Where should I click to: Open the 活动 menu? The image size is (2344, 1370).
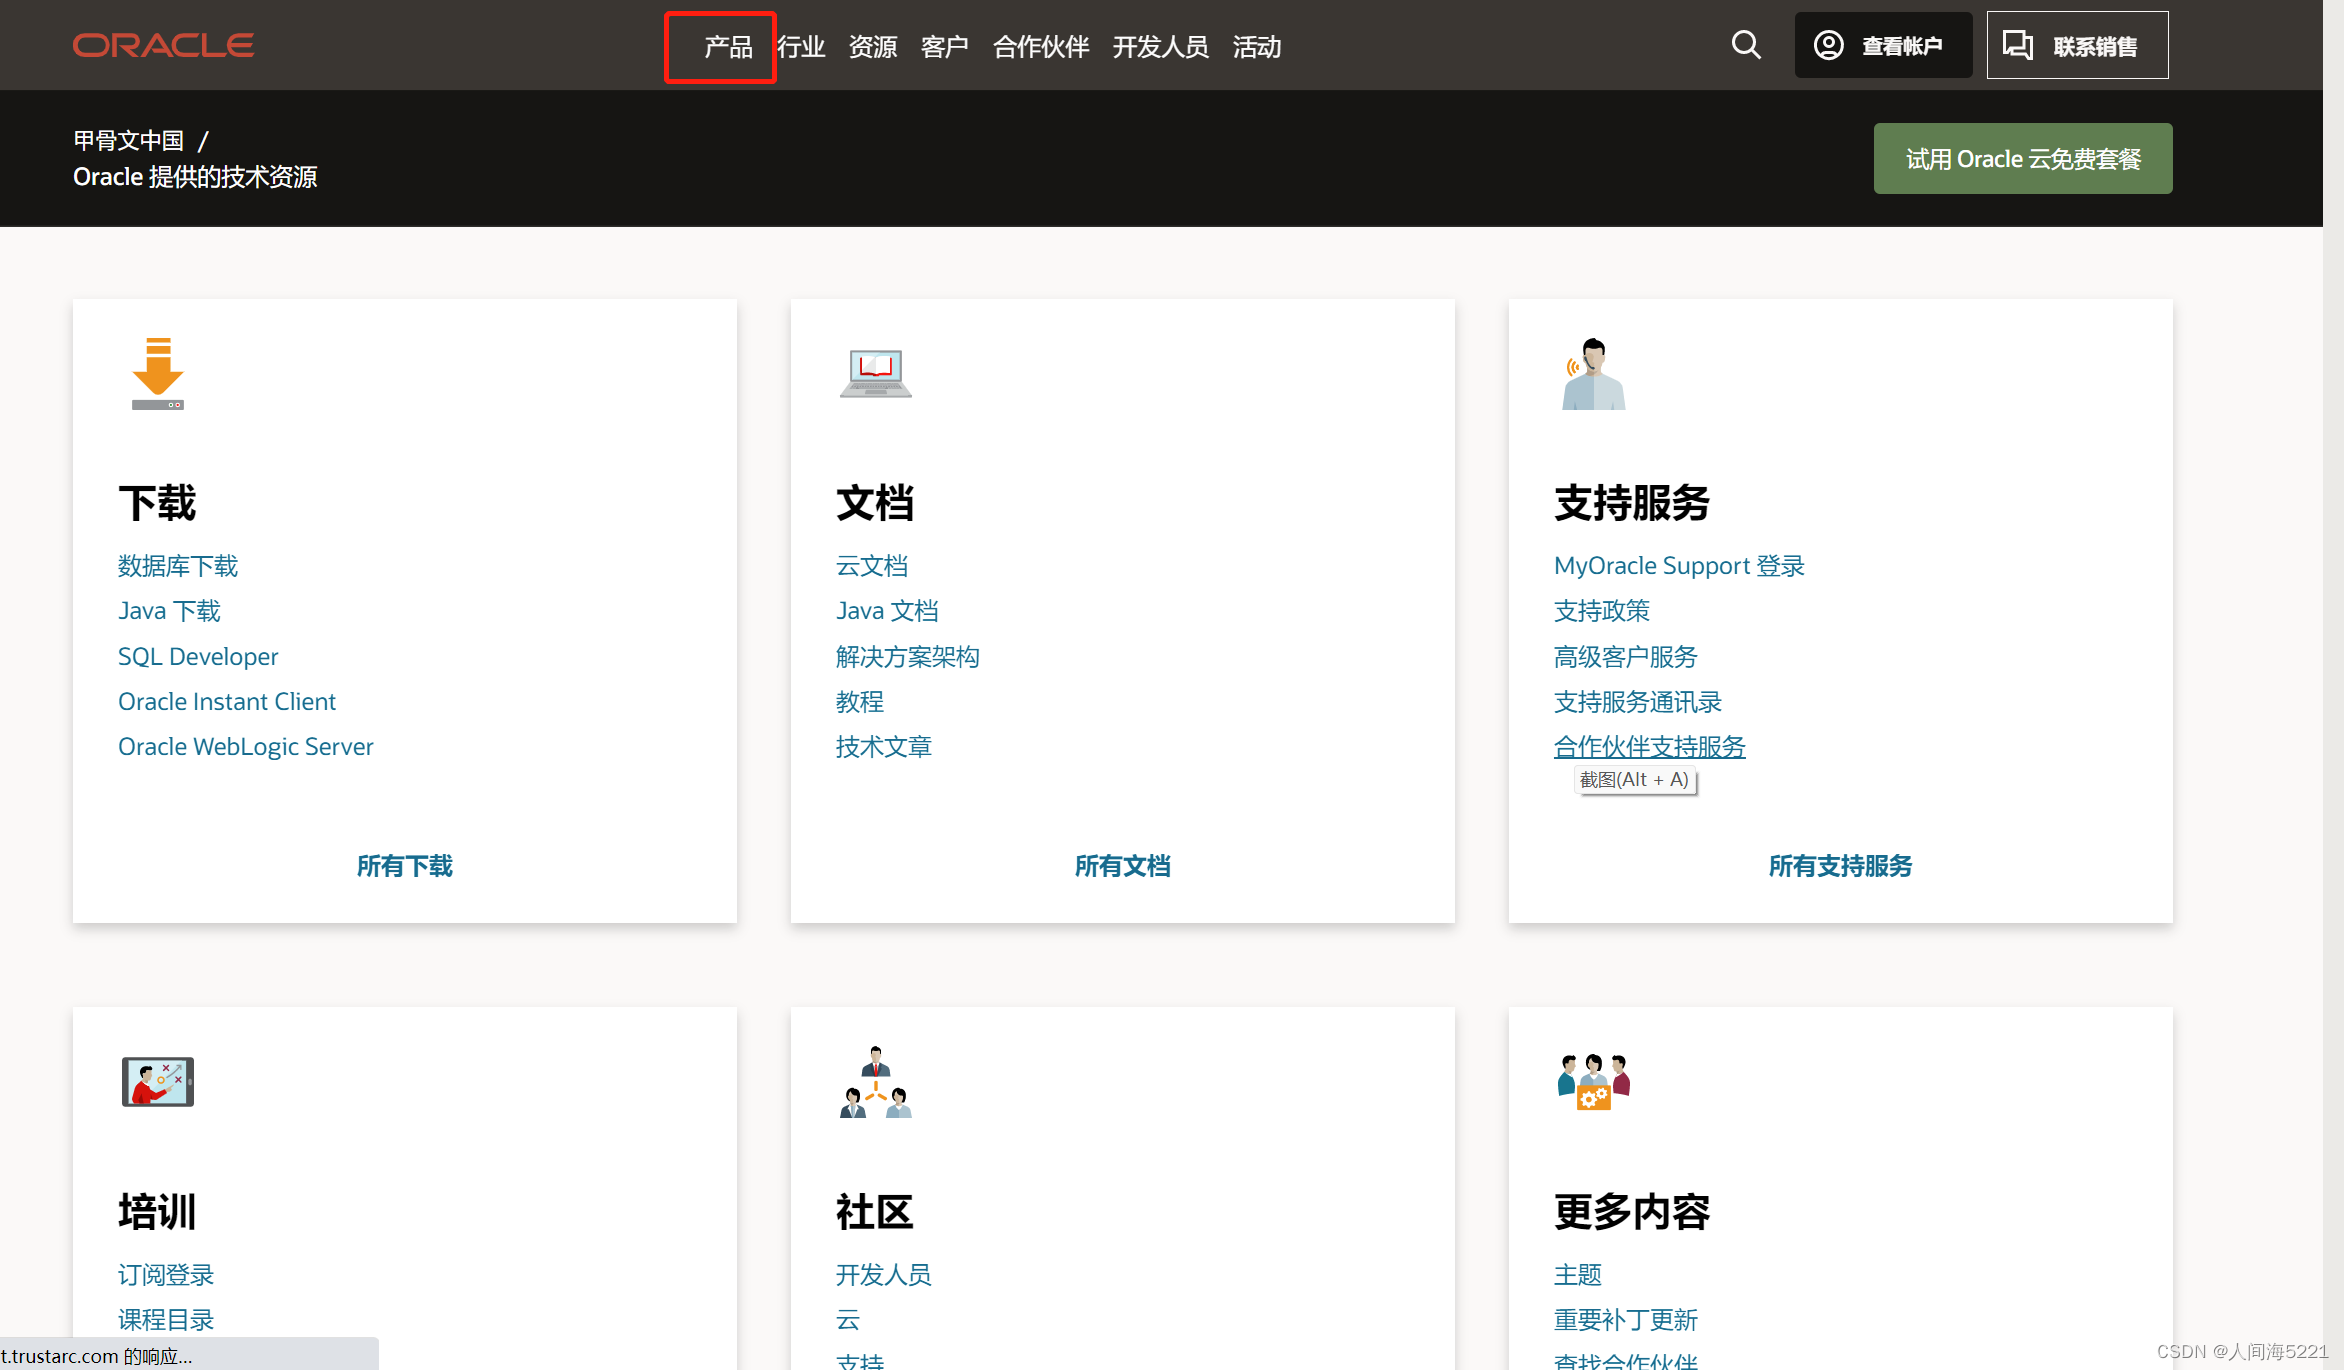pyautogui.click(x=1257, y=47)
